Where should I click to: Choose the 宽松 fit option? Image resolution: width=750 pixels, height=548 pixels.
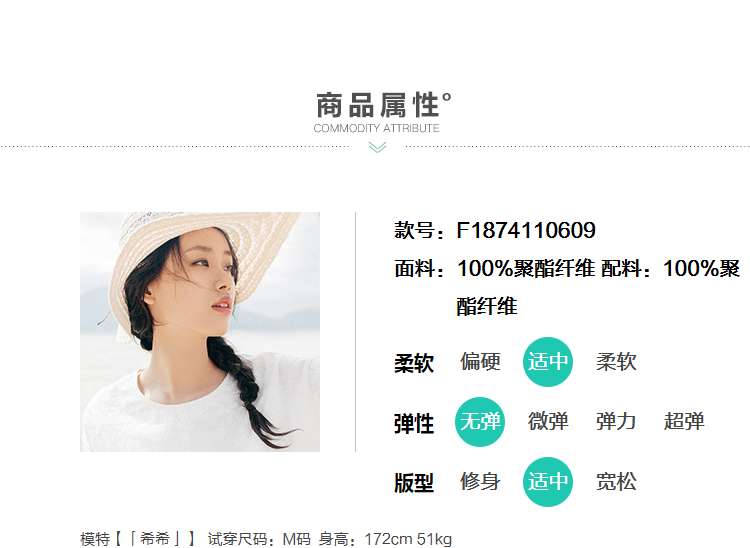[616, 482]
